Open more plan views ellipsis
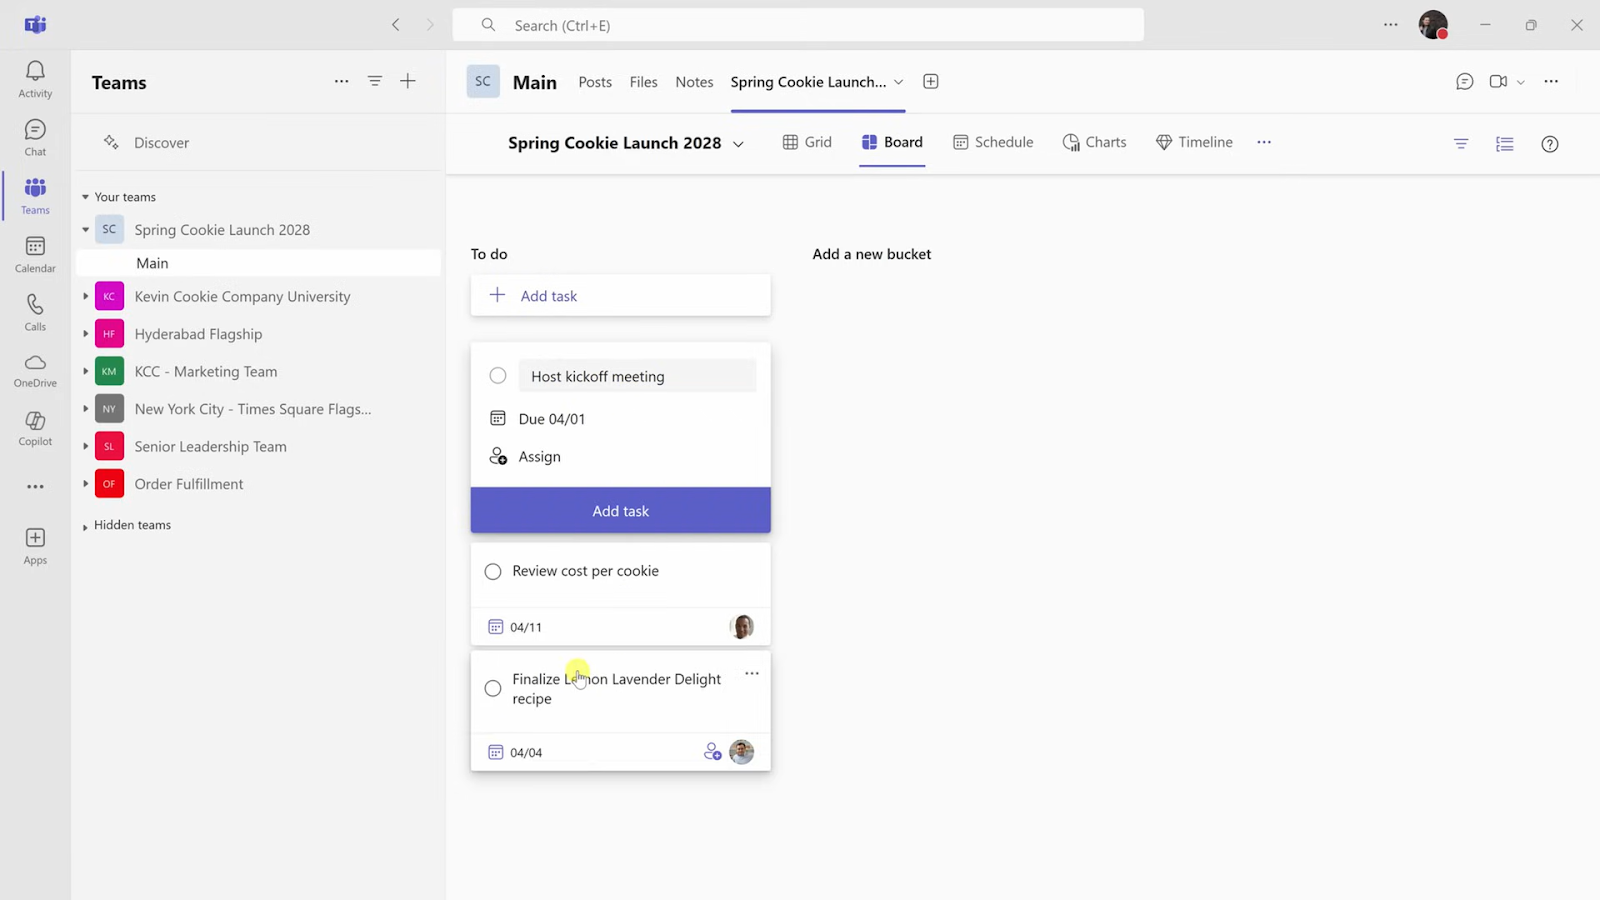Viewport: 1600px width, 900px height. [x=1264, y=142]
